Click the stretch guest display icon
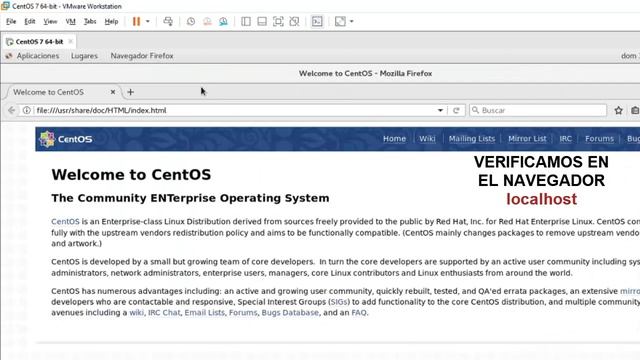Screen dimensions: 640x360 [x=340, y=21]
